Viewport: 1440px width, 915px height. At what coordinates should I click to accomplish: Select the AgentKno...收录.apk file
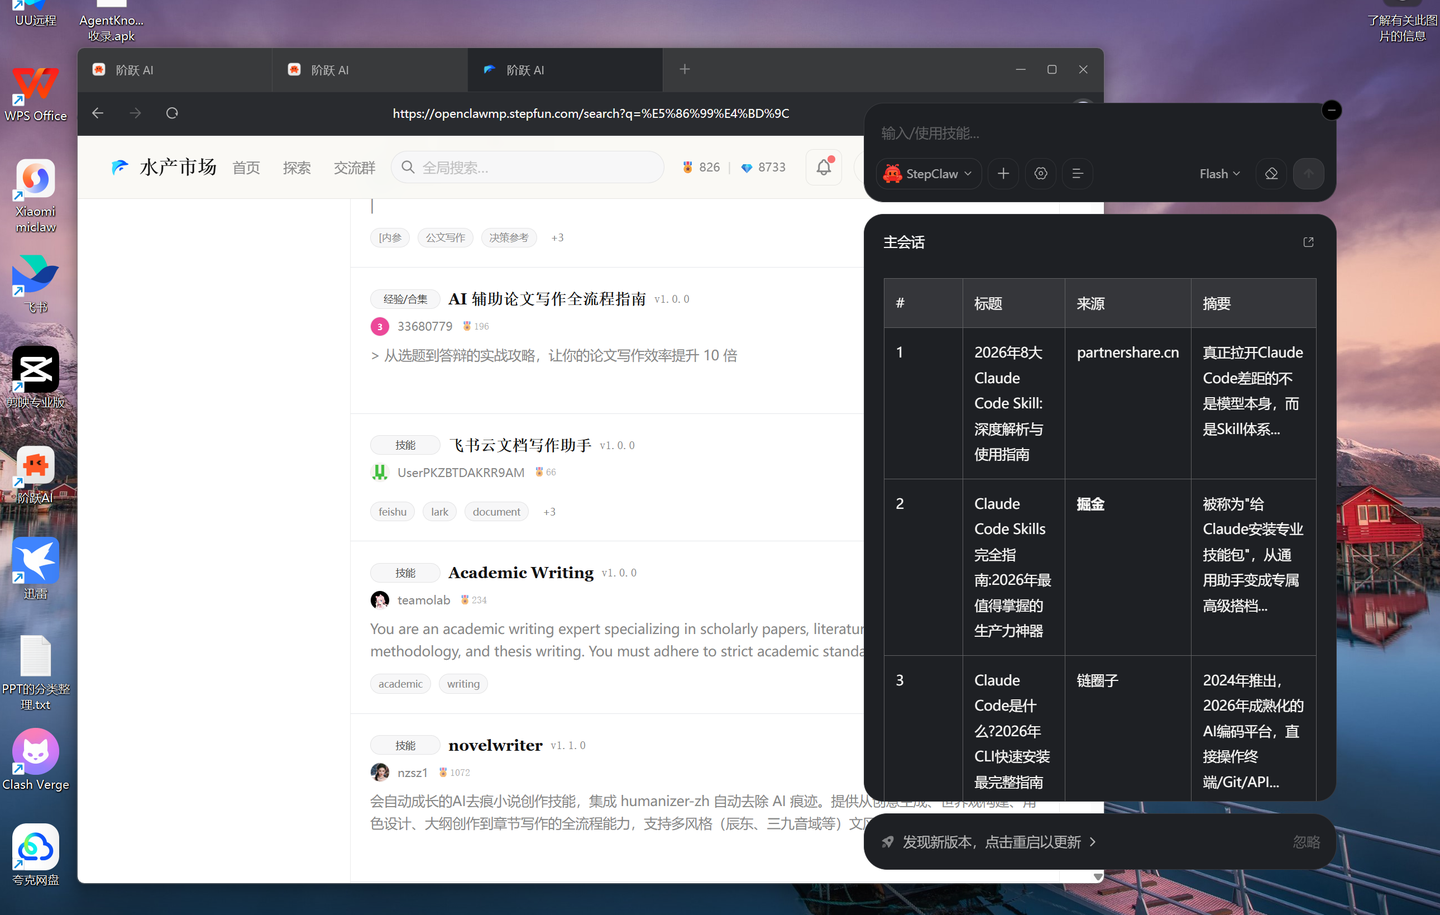(111, 21)
